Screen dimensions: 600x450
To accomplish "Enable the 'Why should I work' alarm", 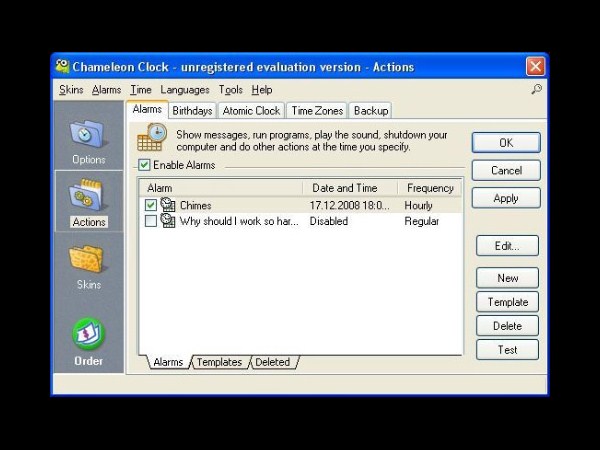I will [151, 221].
